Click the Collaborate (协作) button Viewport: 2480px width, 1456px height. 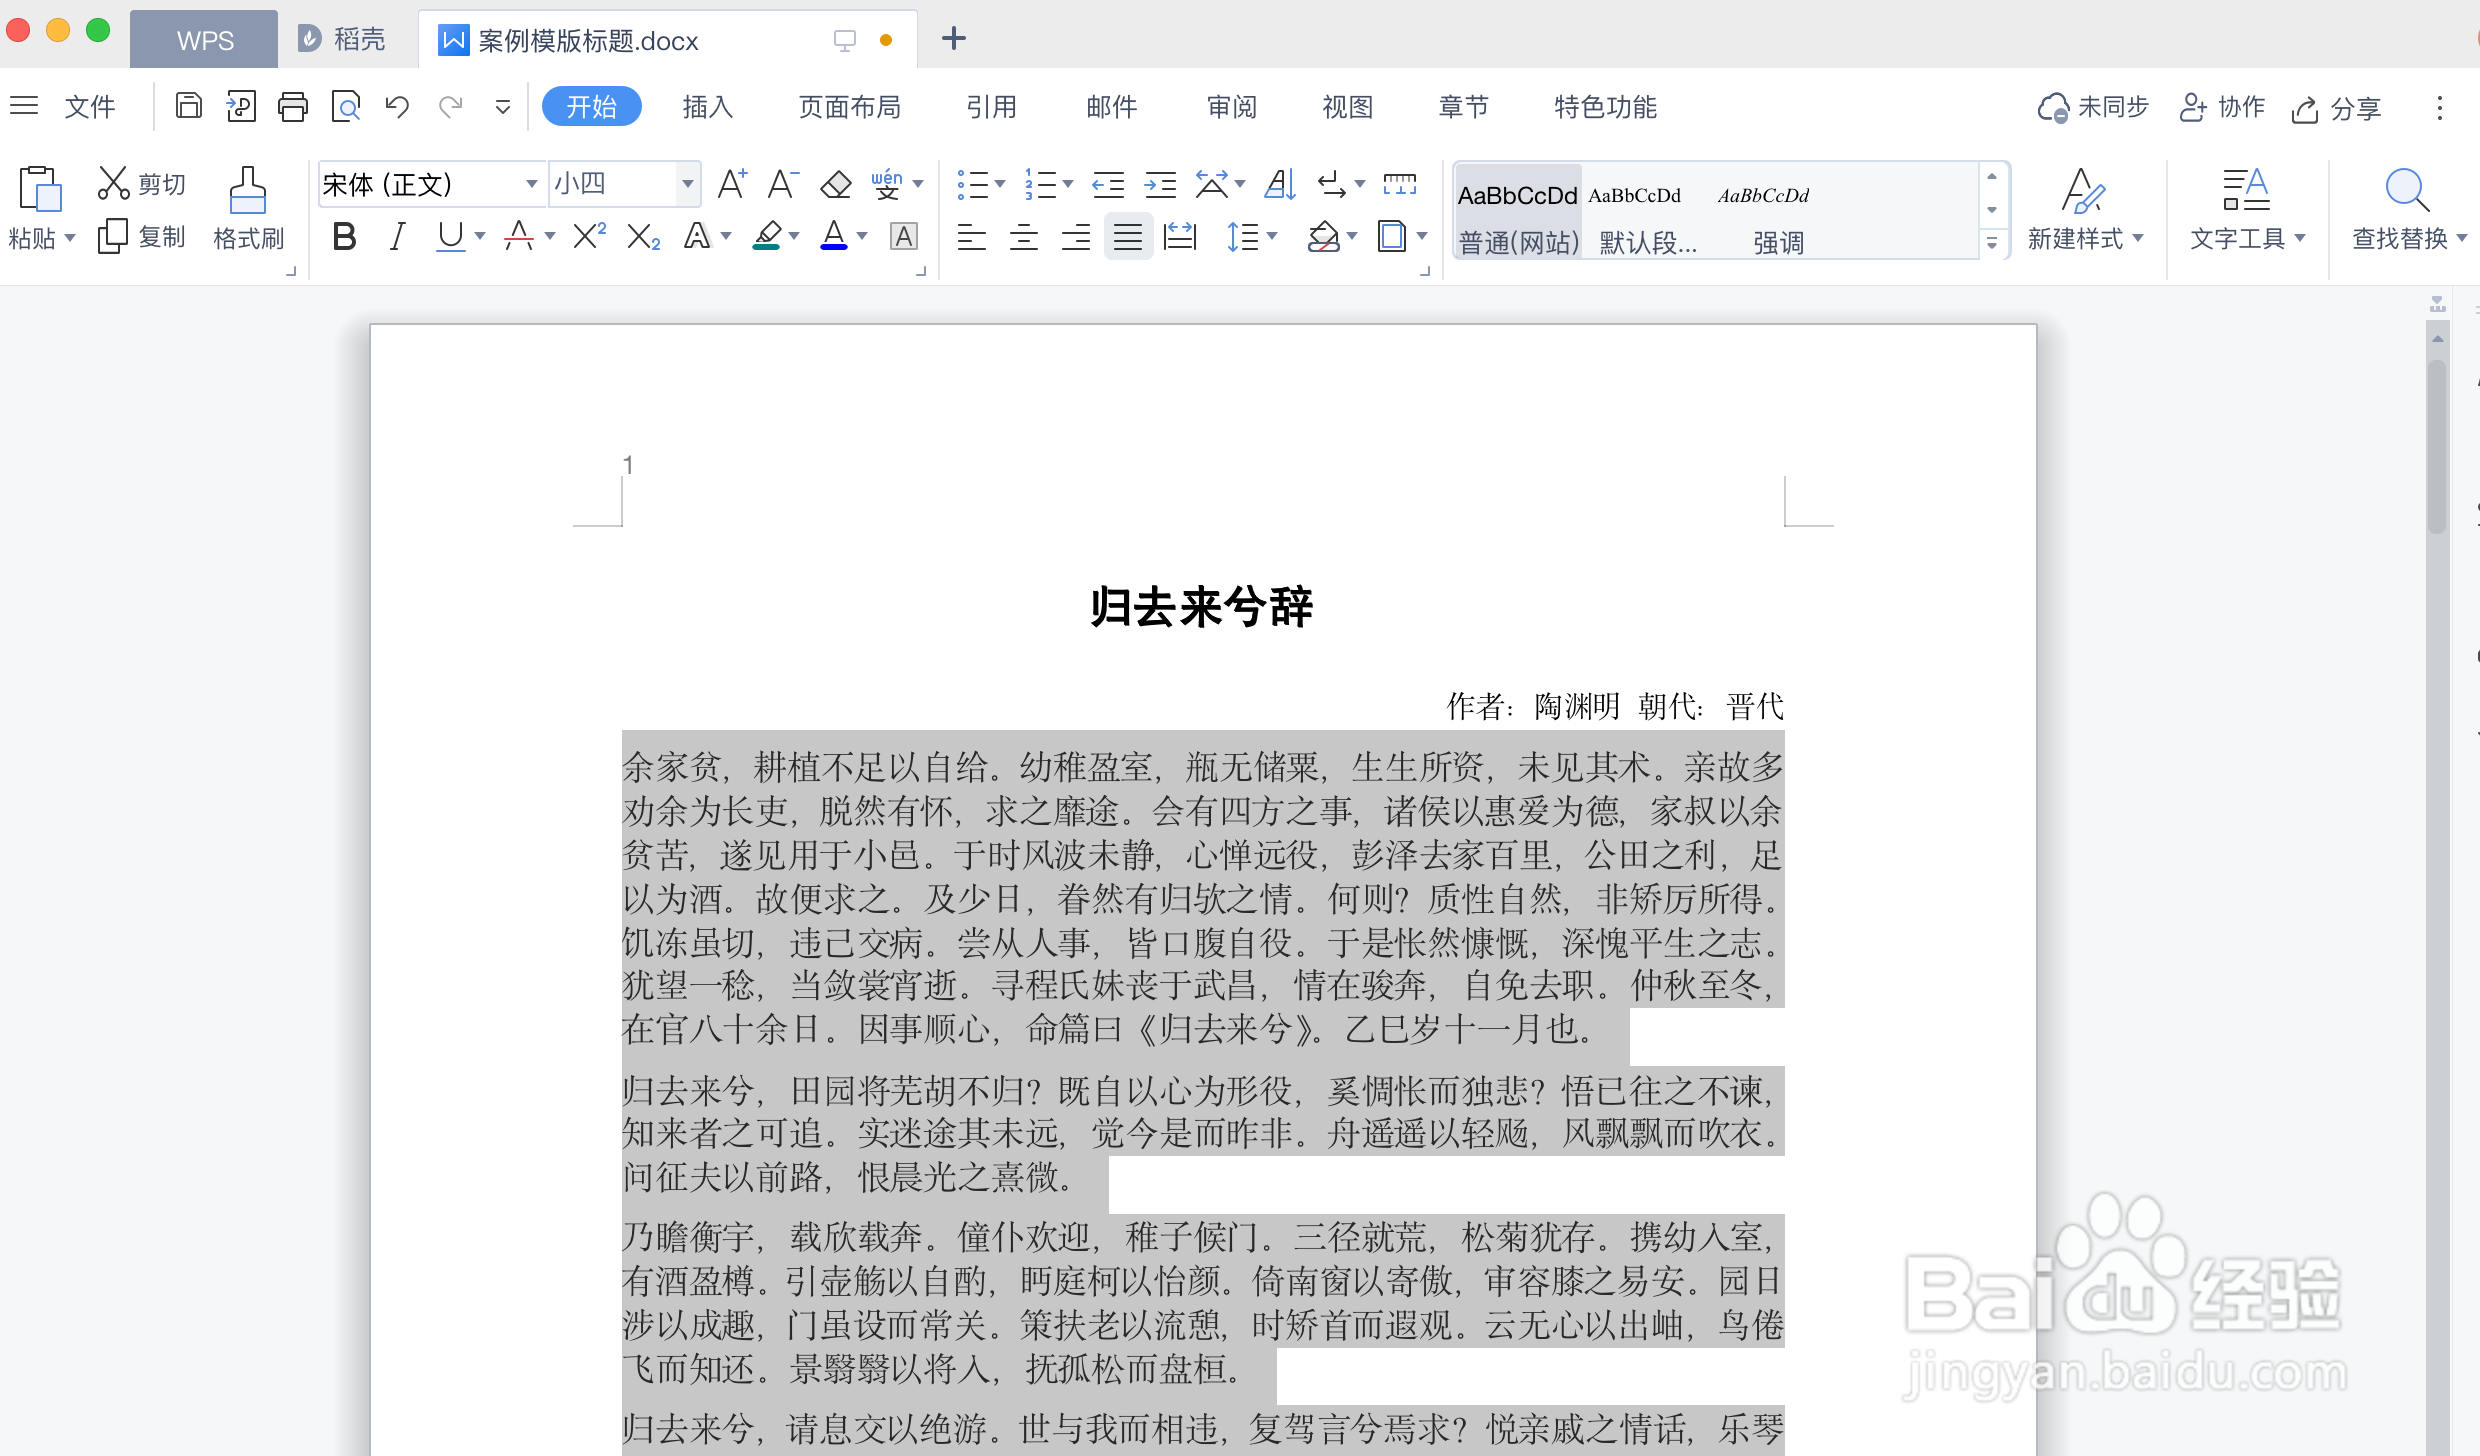(2222, 107)
